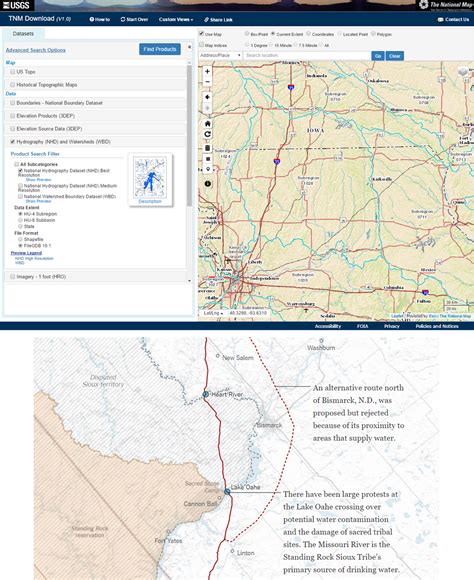Select Coordinates radio option
474x580 pixels.
308,34
